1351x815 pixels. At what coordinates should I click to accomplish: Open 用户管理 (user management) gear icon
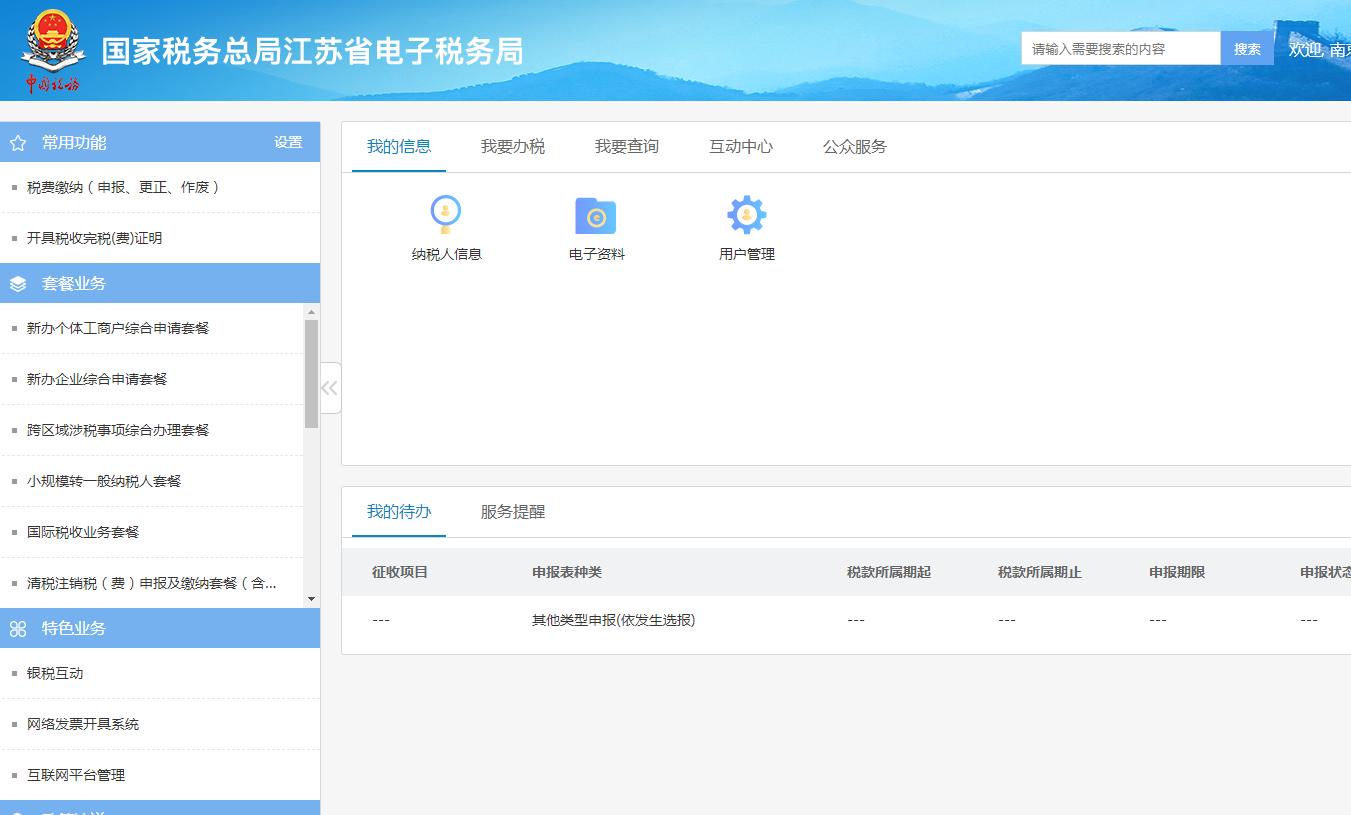click(x=745, y=226)
